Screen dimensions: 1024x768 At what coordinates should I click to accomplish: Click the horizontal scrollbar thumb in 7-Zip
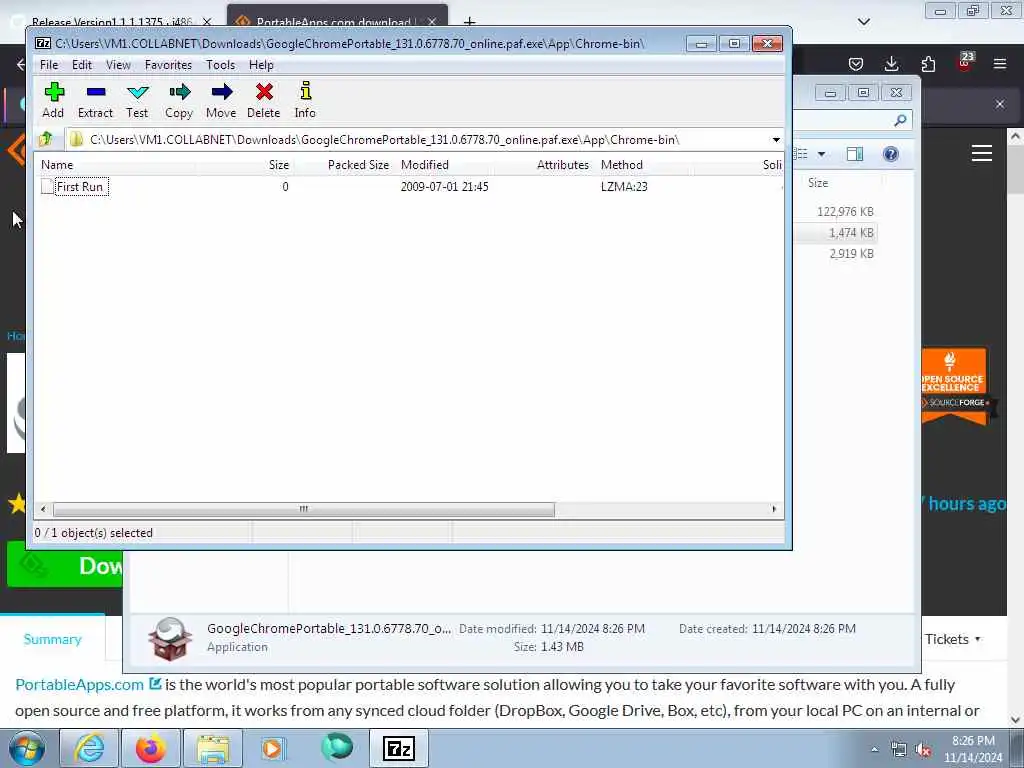point(304,509)
